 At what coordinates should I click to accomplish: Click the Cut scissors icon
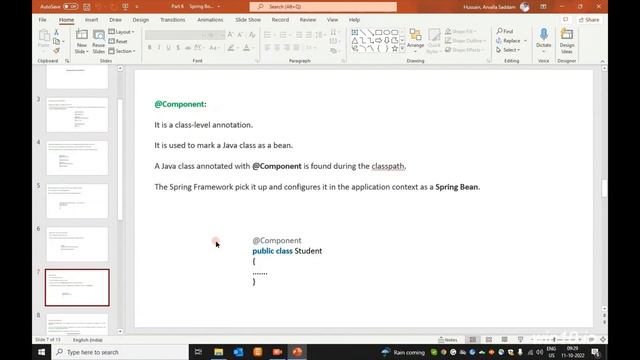pyautogui.click(x=57, y=32)
